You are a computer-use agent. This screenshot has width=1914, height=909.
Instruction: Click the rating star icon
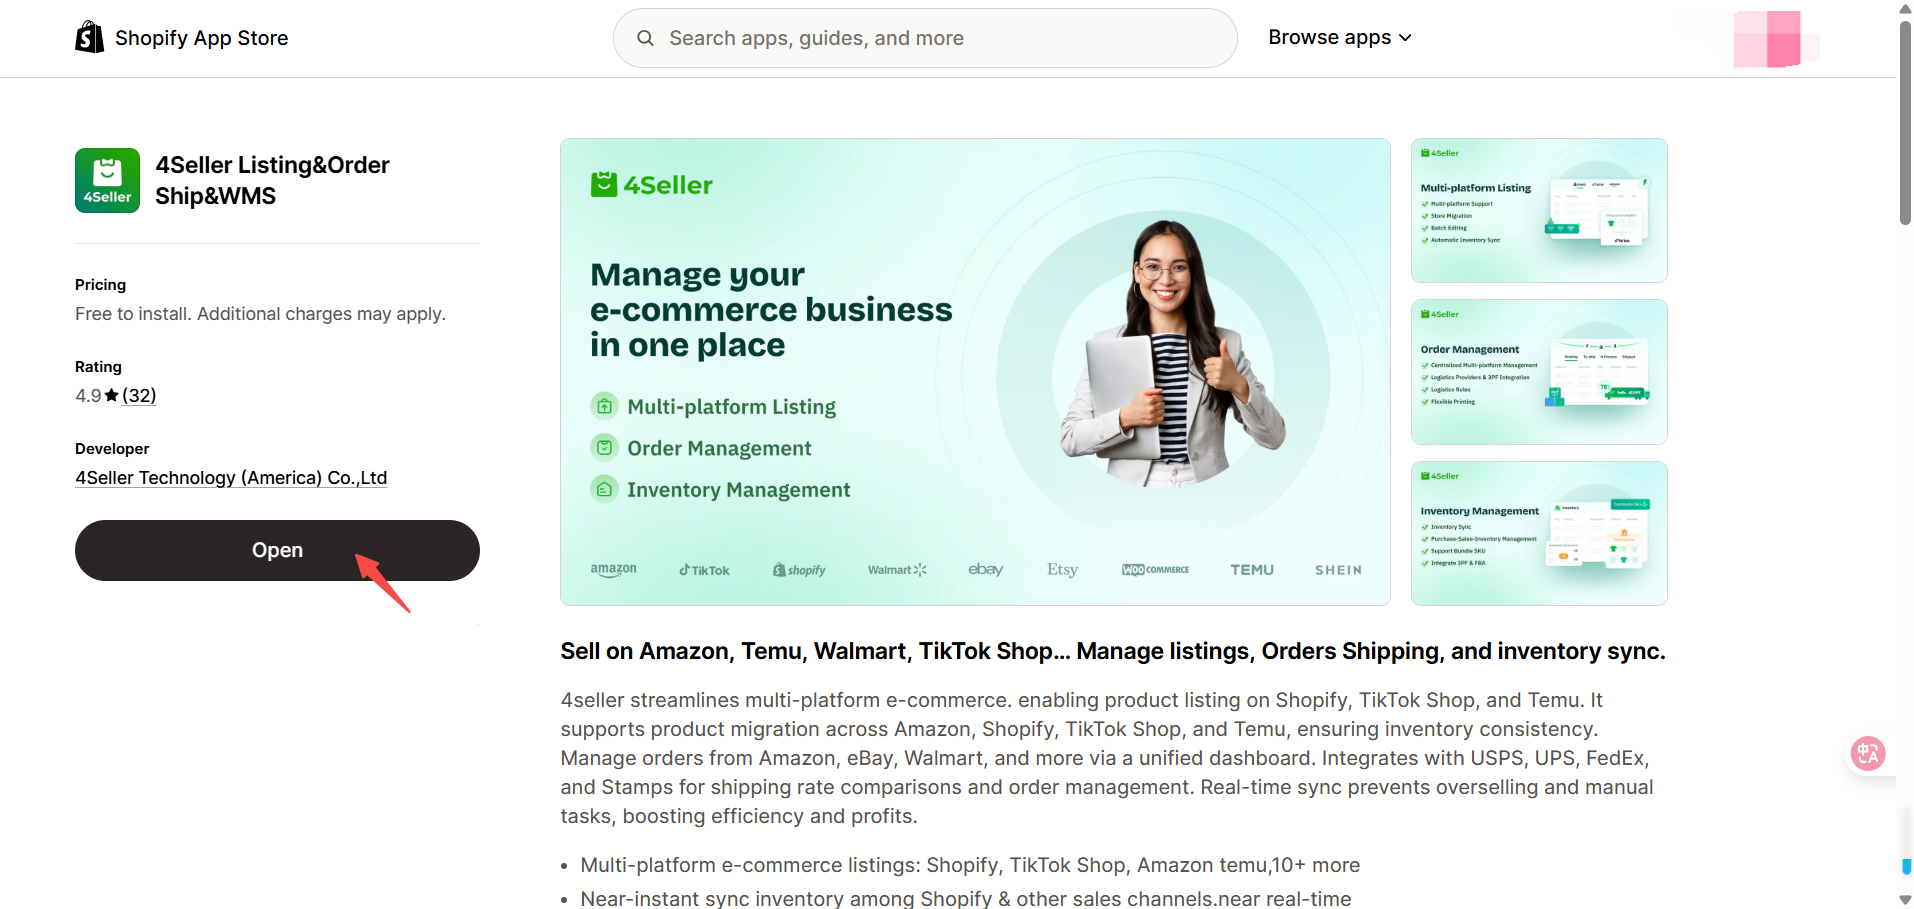click(111, 395)
